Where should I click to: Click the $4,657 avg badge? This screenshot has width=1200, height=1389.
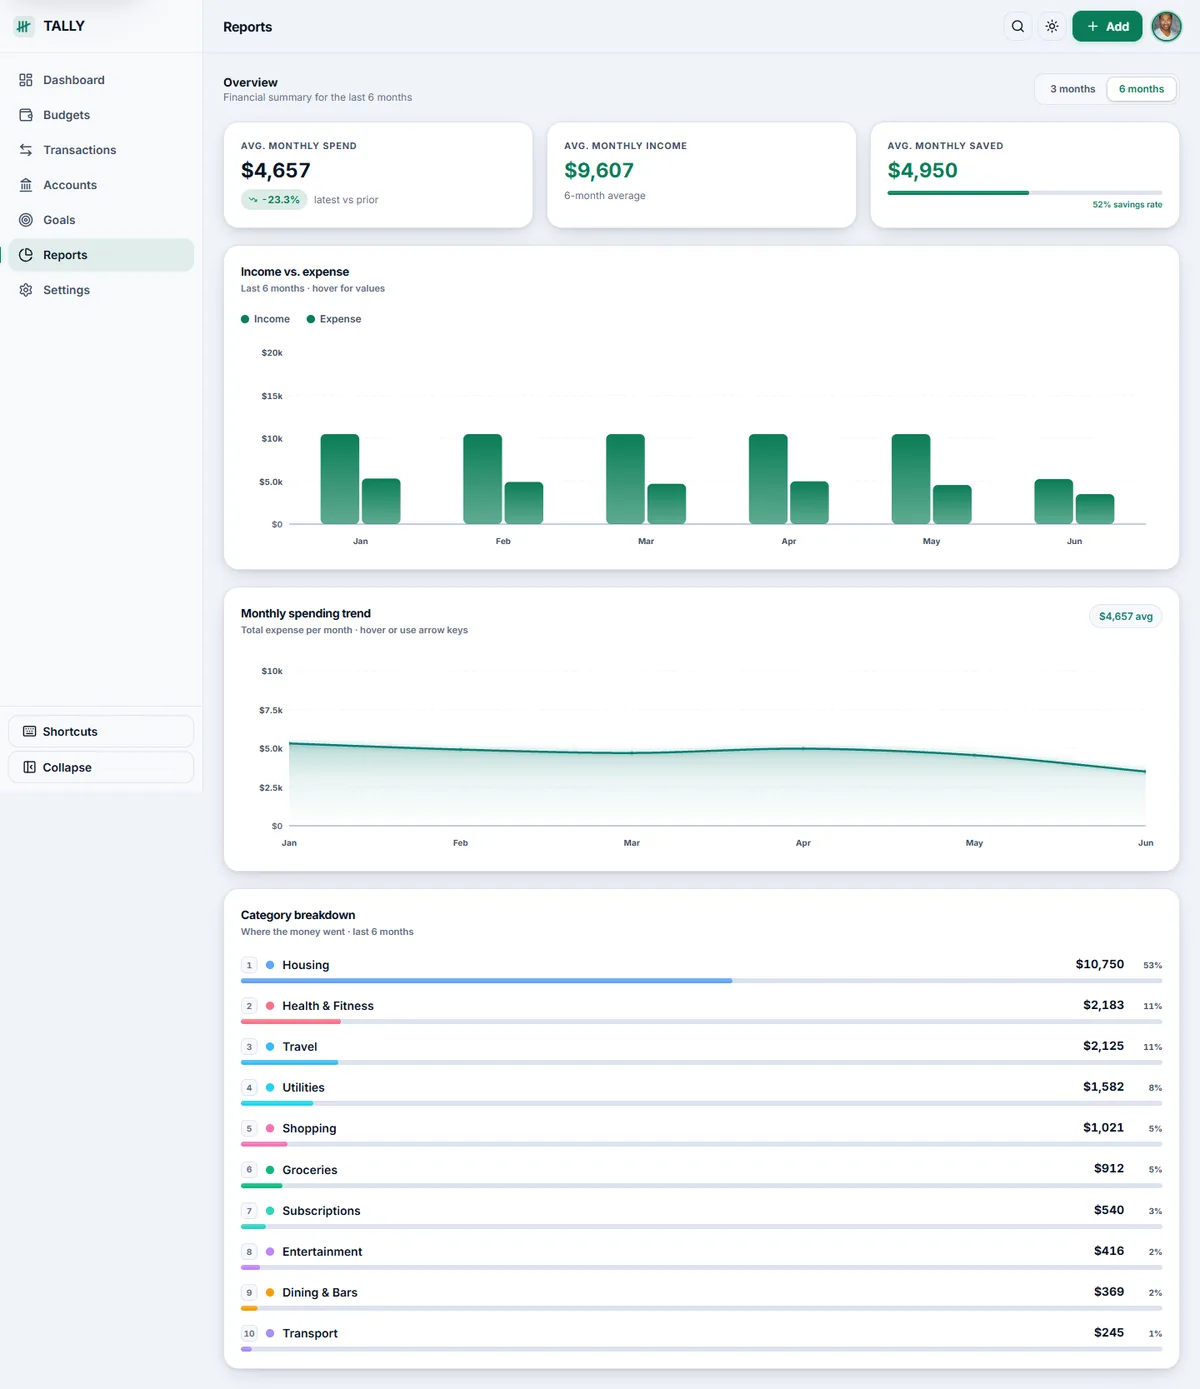1125,616
